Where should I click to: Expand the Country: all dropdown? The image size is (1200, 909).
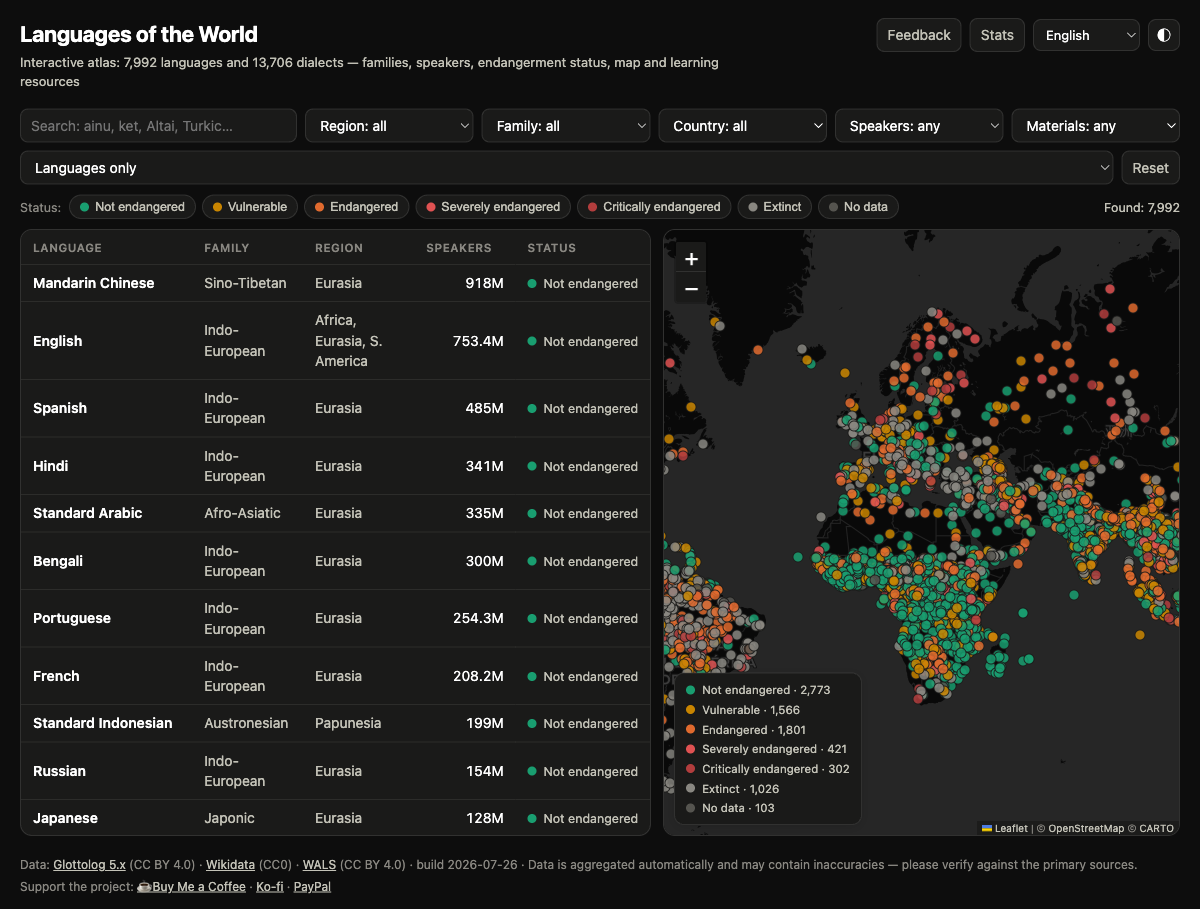pos(742,126)
